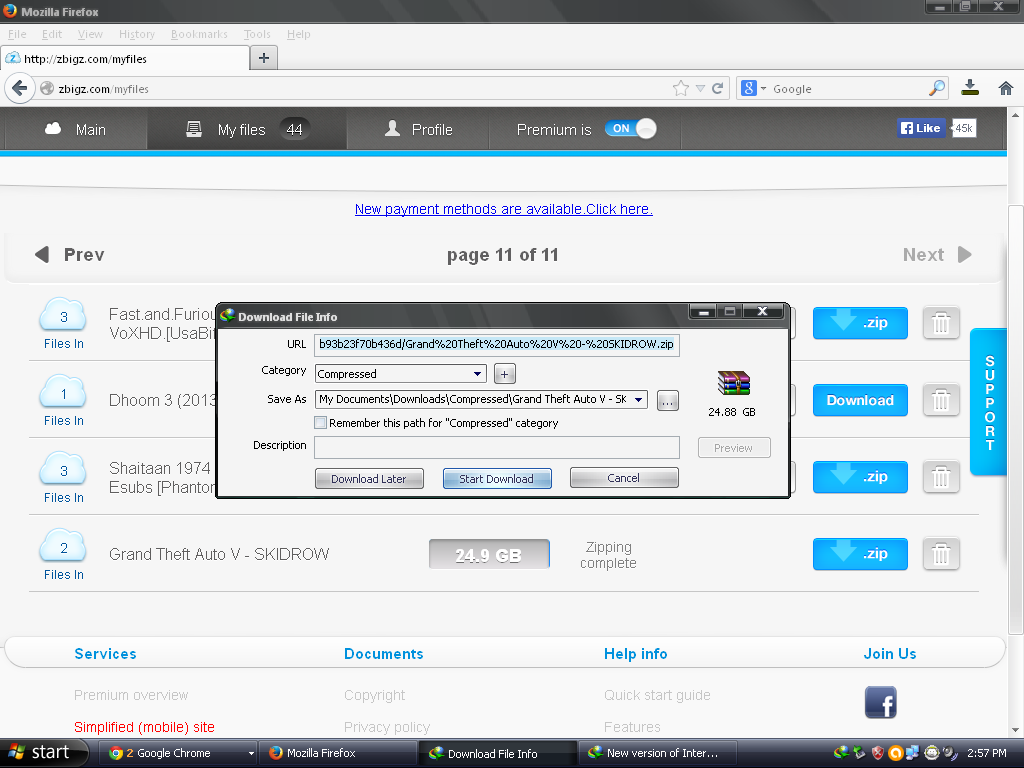
Task: Open the Edit menu
Action: point(52,34)
